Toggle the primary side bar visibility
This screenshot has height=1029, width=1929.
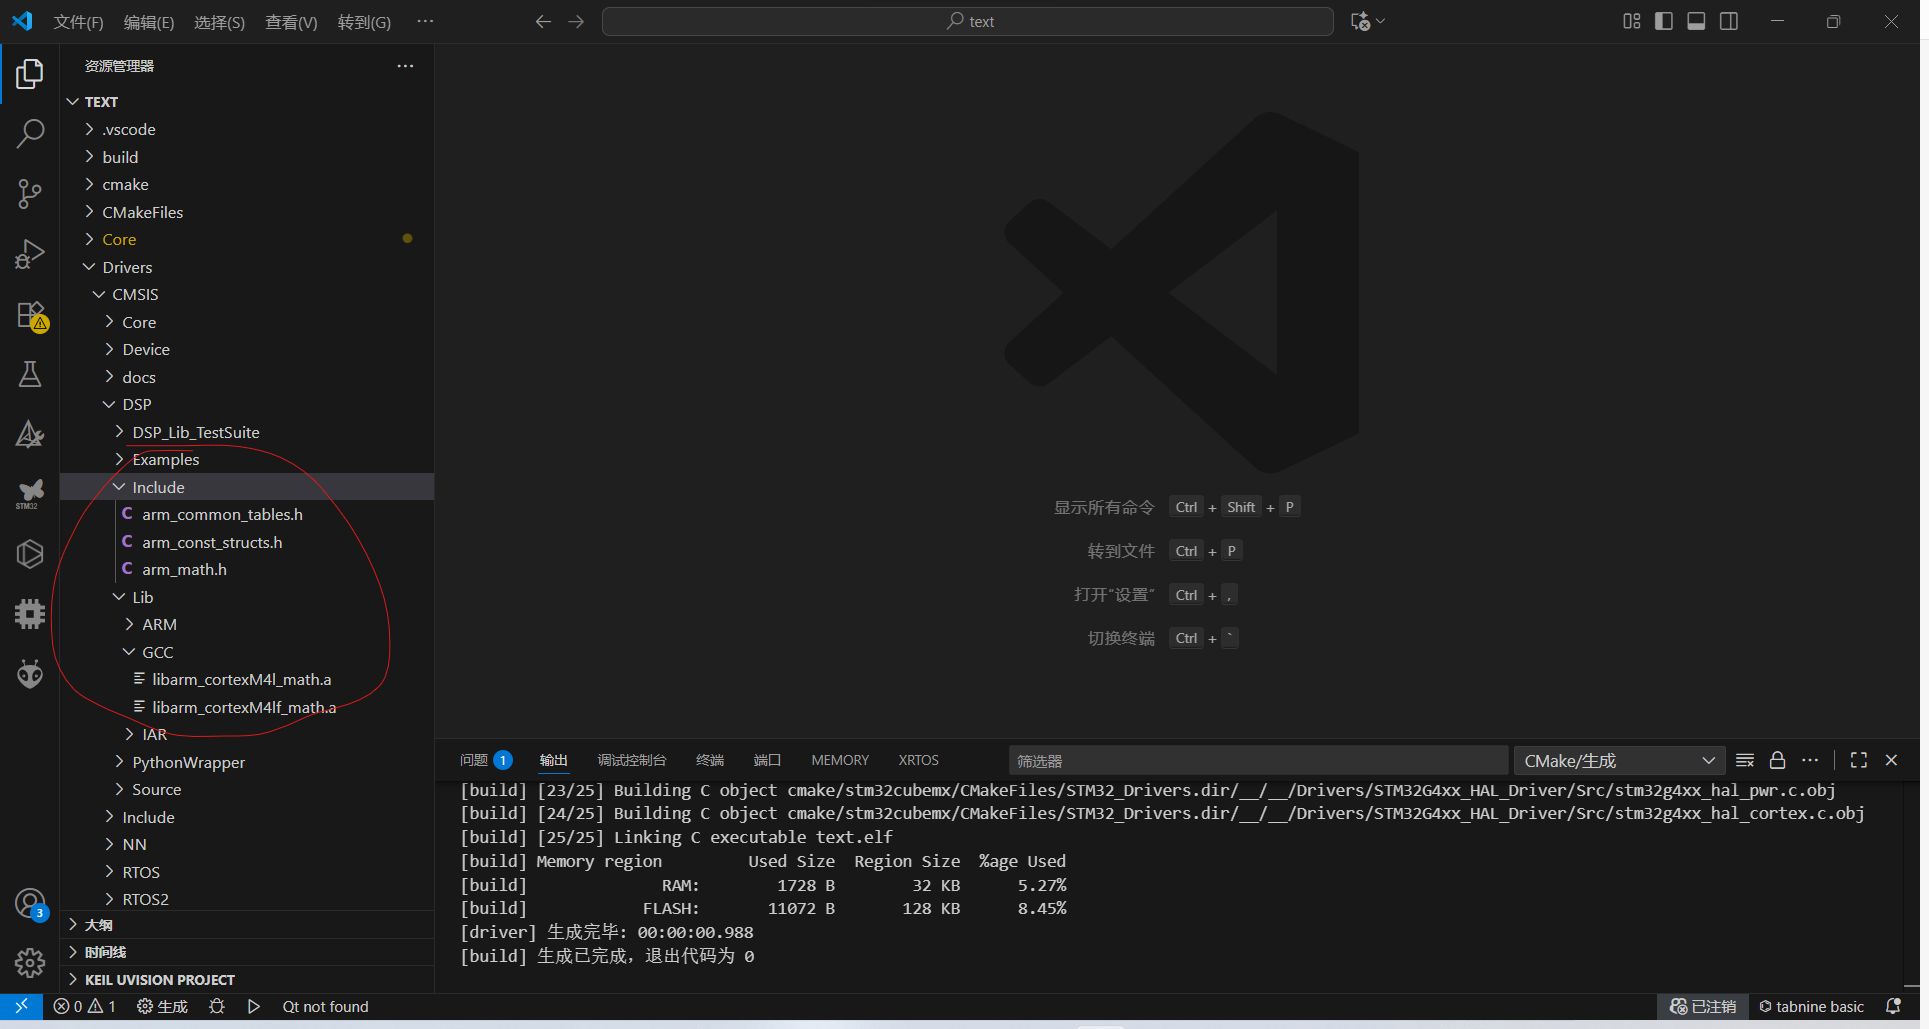tap(1664, 21)
